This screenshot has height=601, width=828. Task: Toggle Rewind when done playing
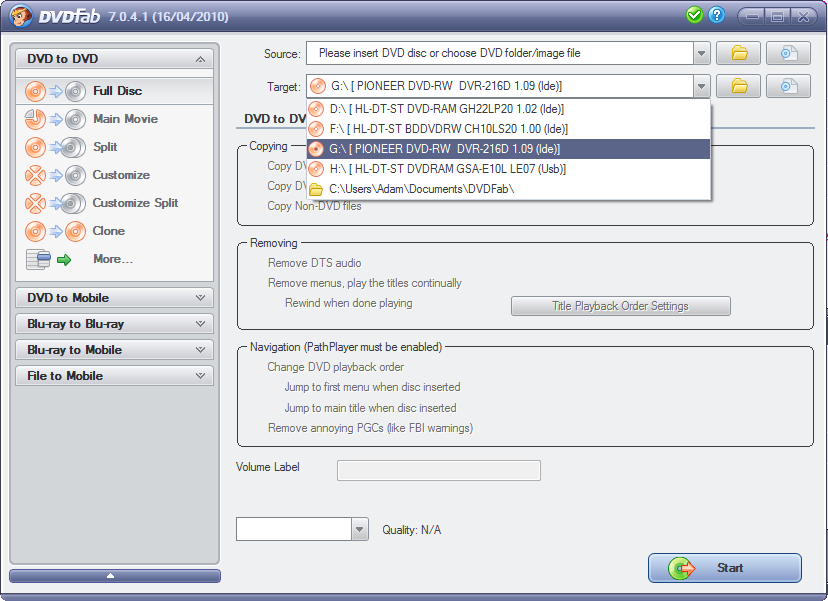(x=349, y=303)
